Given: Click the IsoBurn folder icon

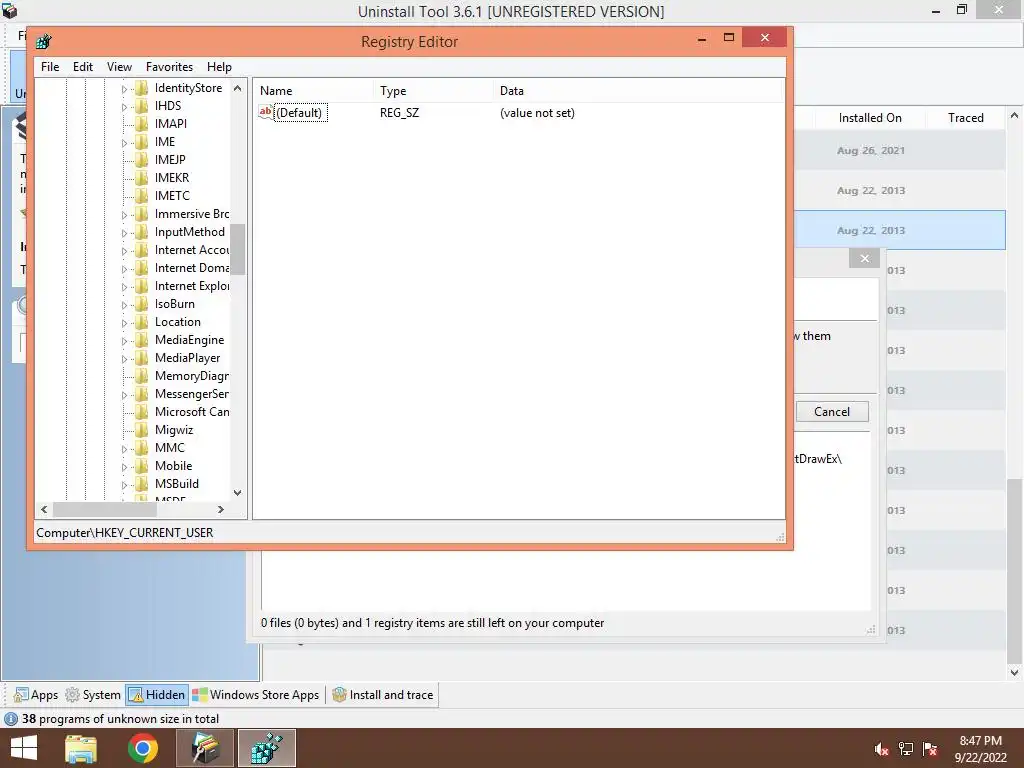Looking at the screenshot, I should point(141,304).
